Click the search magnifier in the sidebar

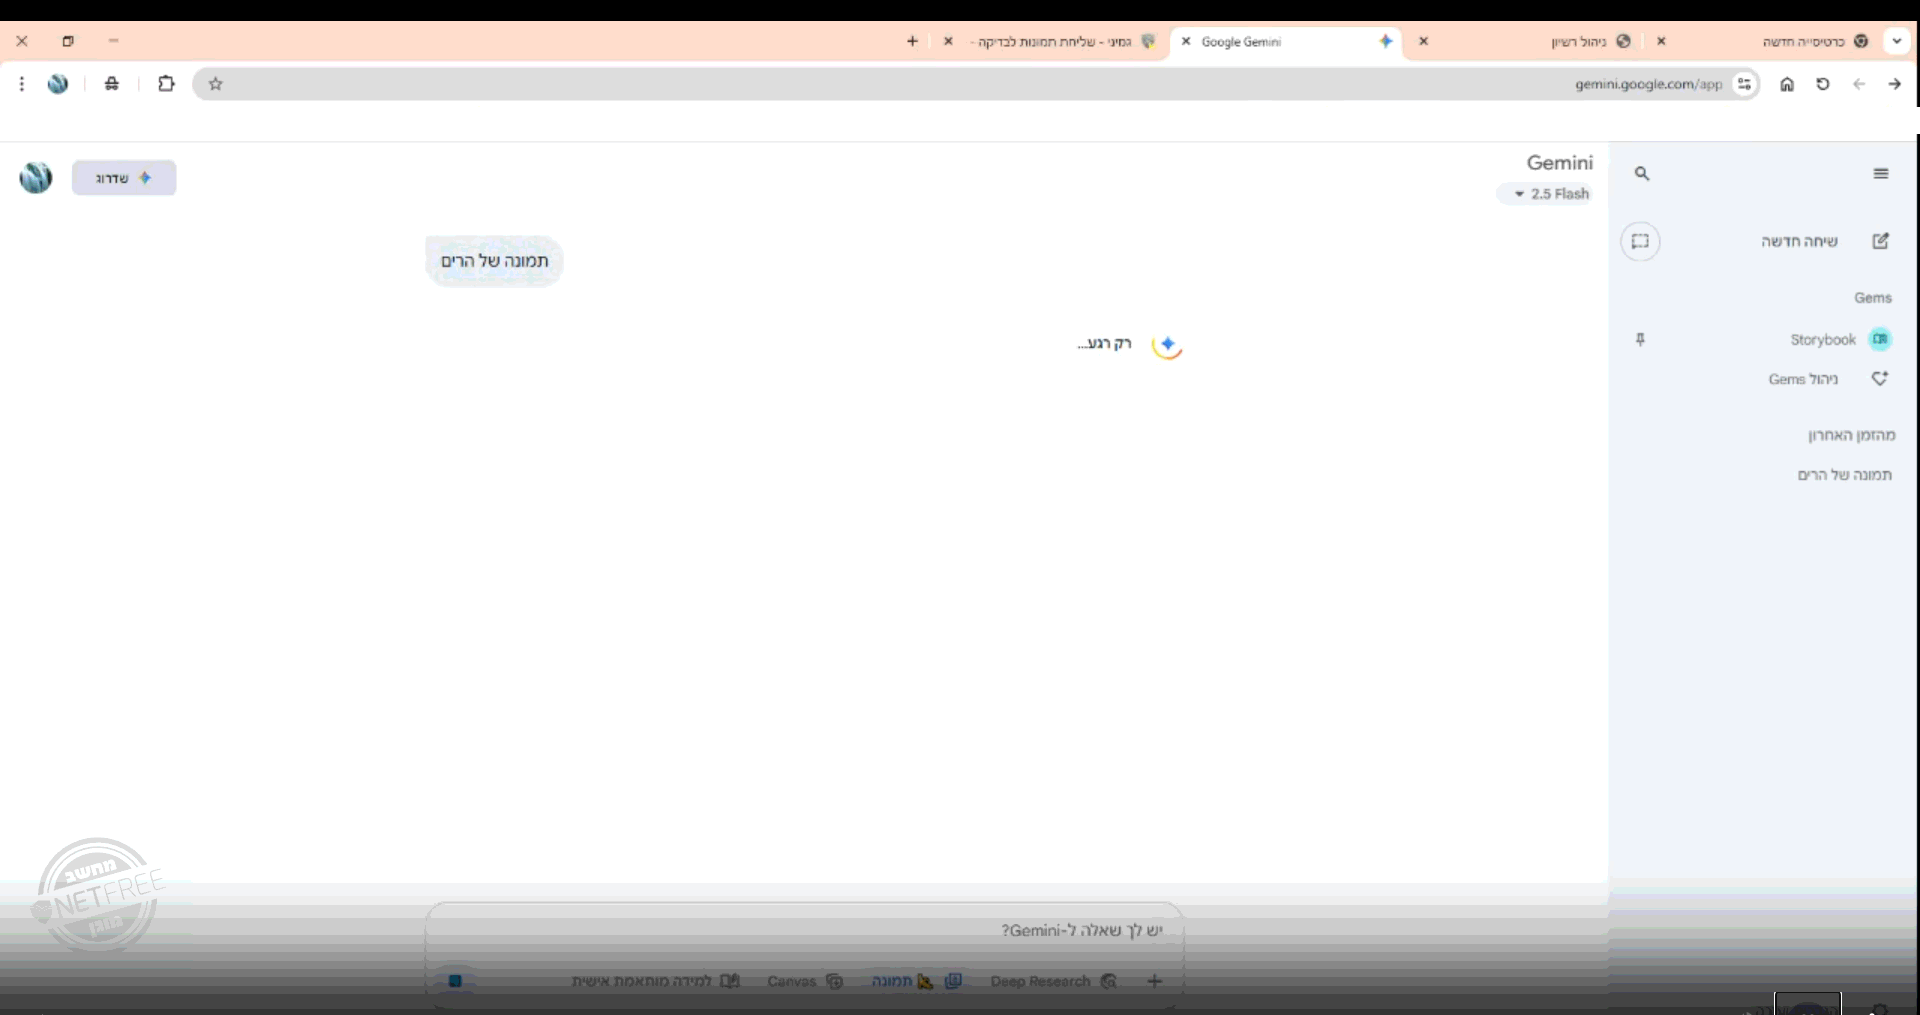click(x=1641, y=174)
